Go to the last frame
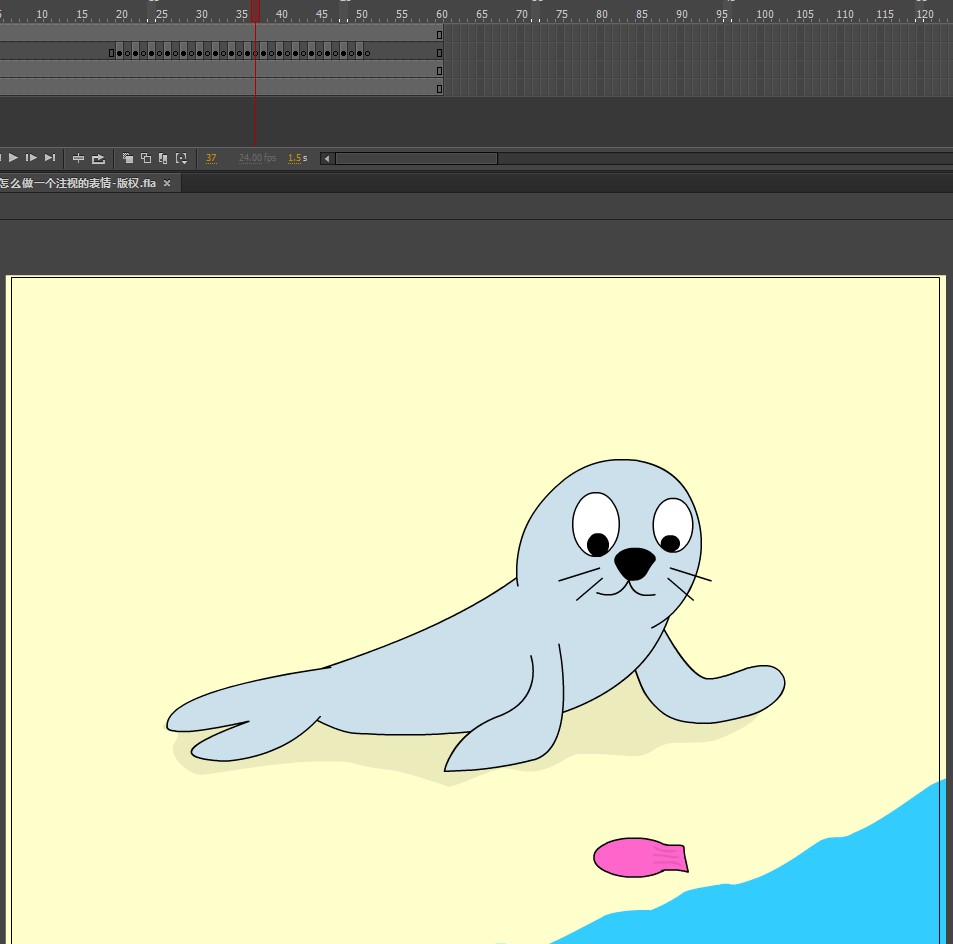The image size is (953, 944). pos(50,158)
